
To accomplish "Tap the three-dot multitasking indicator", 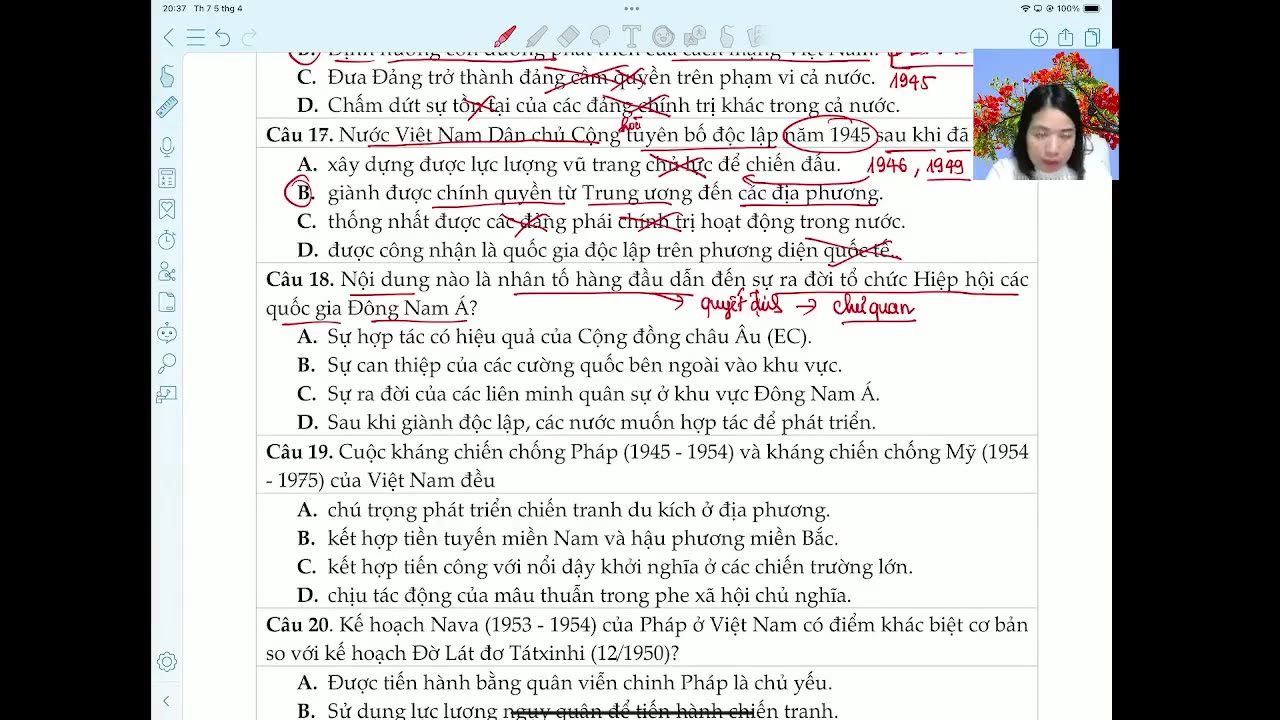I will (631, 8).
